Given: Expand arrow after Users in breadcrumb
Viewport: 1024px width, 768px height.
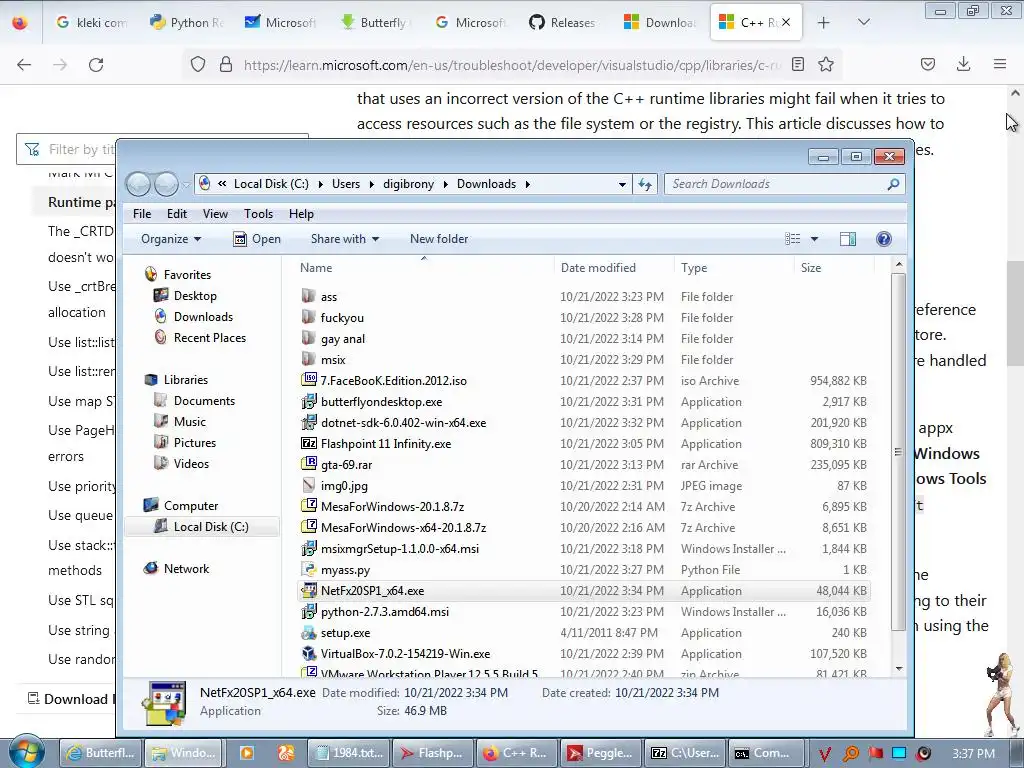Looking at the screenshot, I should (372, 184).
